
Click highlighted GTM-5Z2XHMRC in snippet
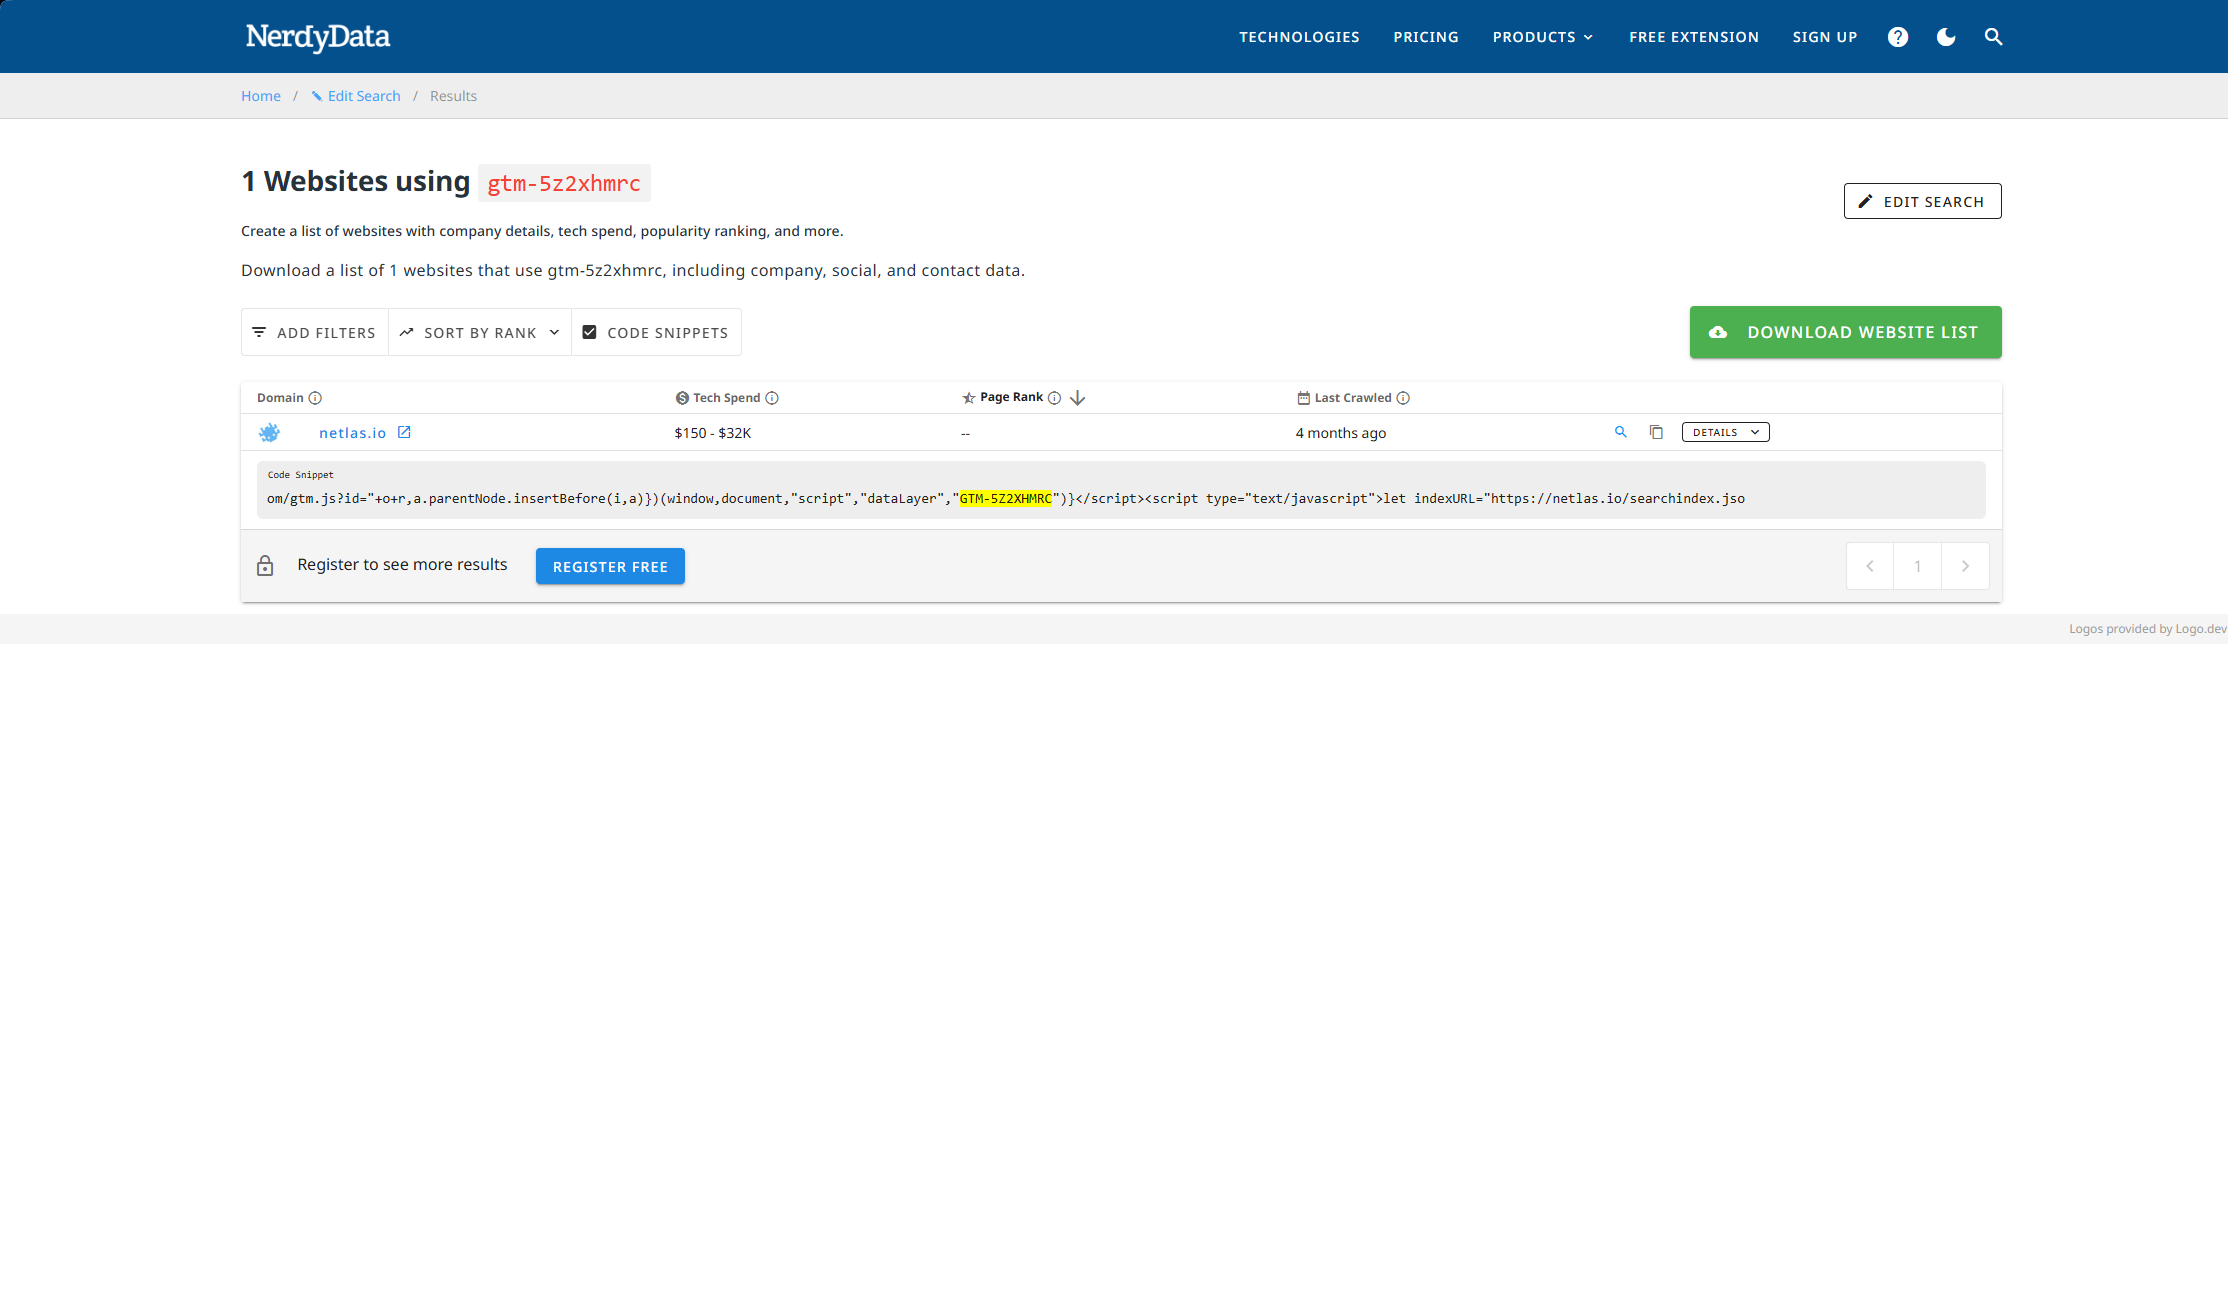(1005, 499)
